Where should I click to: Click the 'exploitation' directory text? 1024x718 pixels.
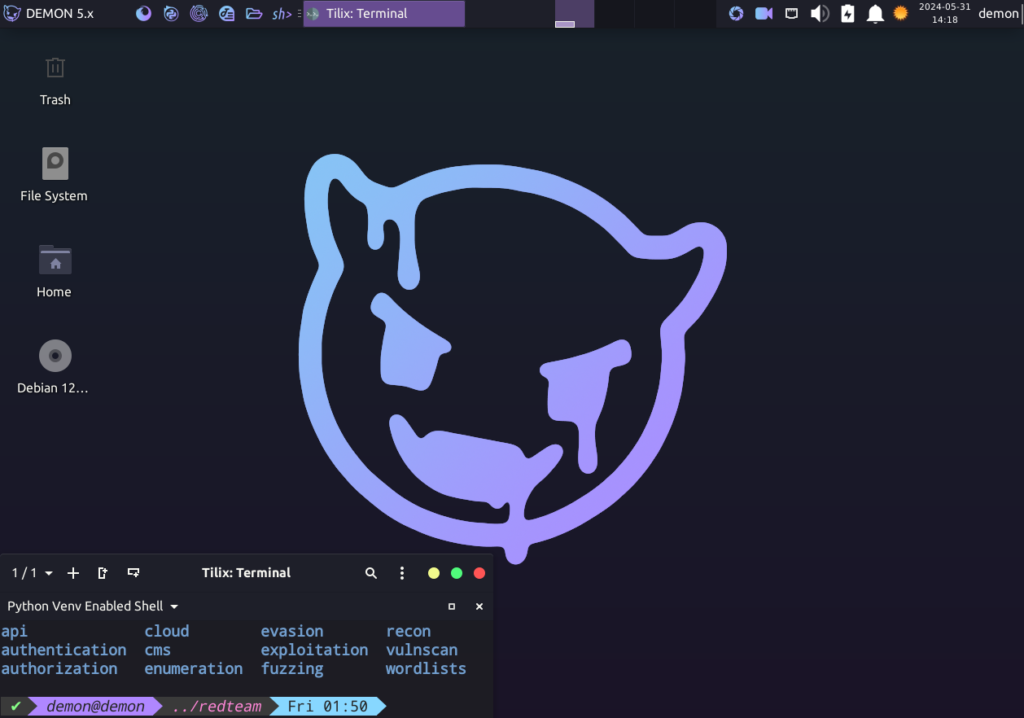pyautogui.click(x=314, y=650)
